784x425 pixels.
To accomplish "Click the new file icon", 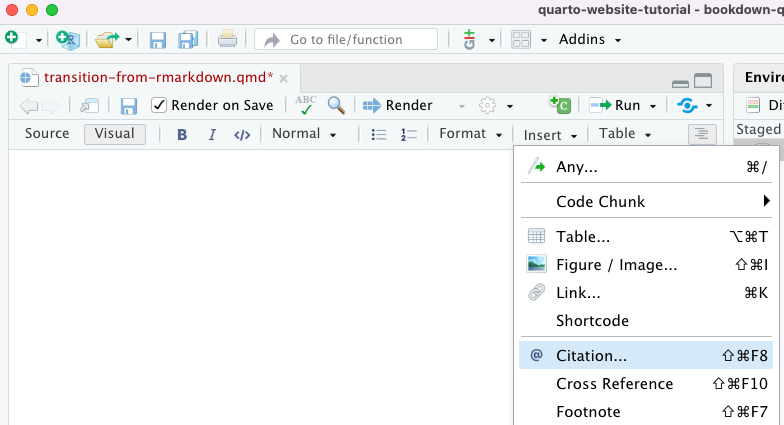I will pyautogui.click(x=12, y=39).
